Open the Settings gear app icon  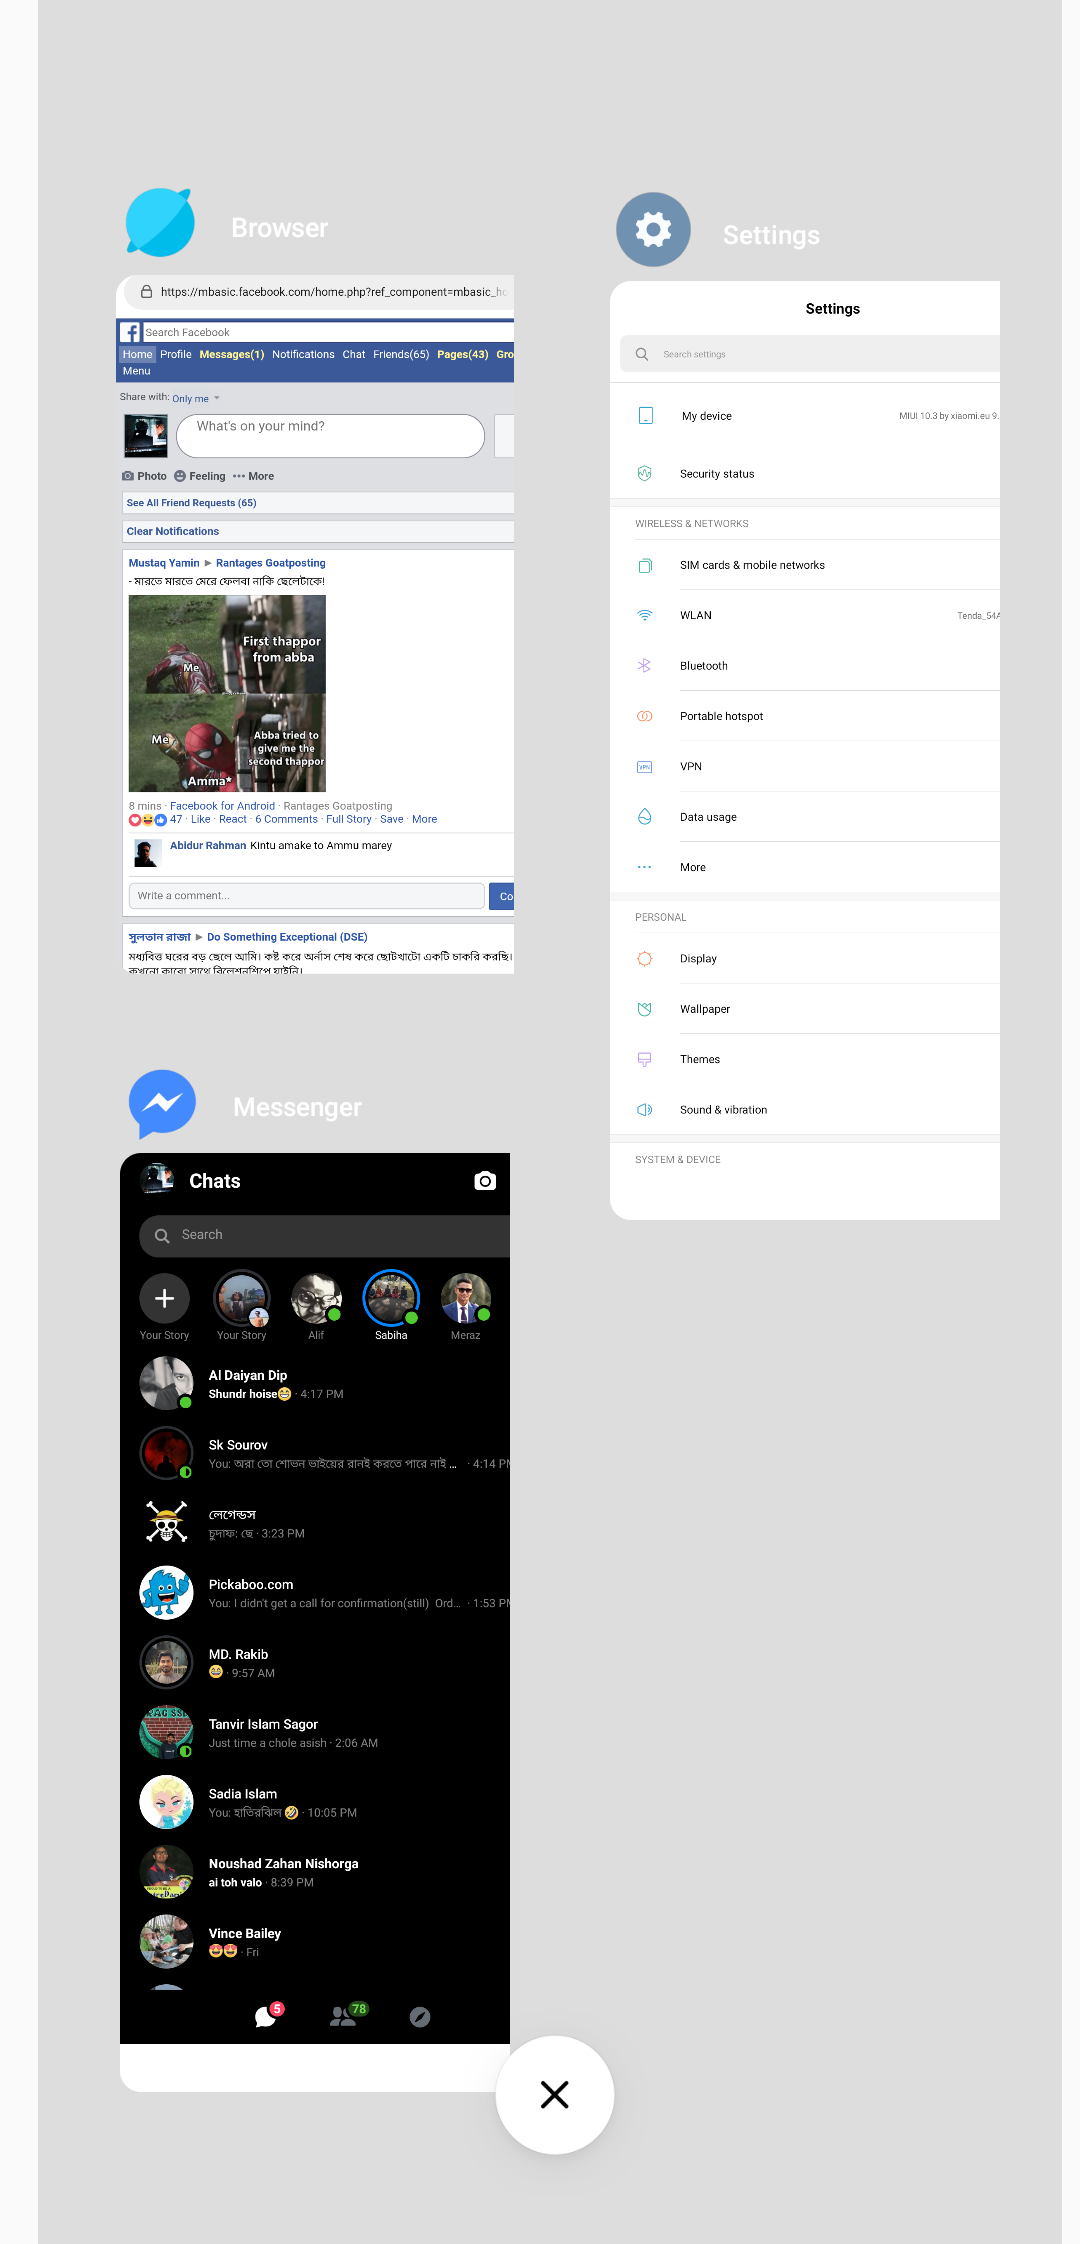(653, 229)
